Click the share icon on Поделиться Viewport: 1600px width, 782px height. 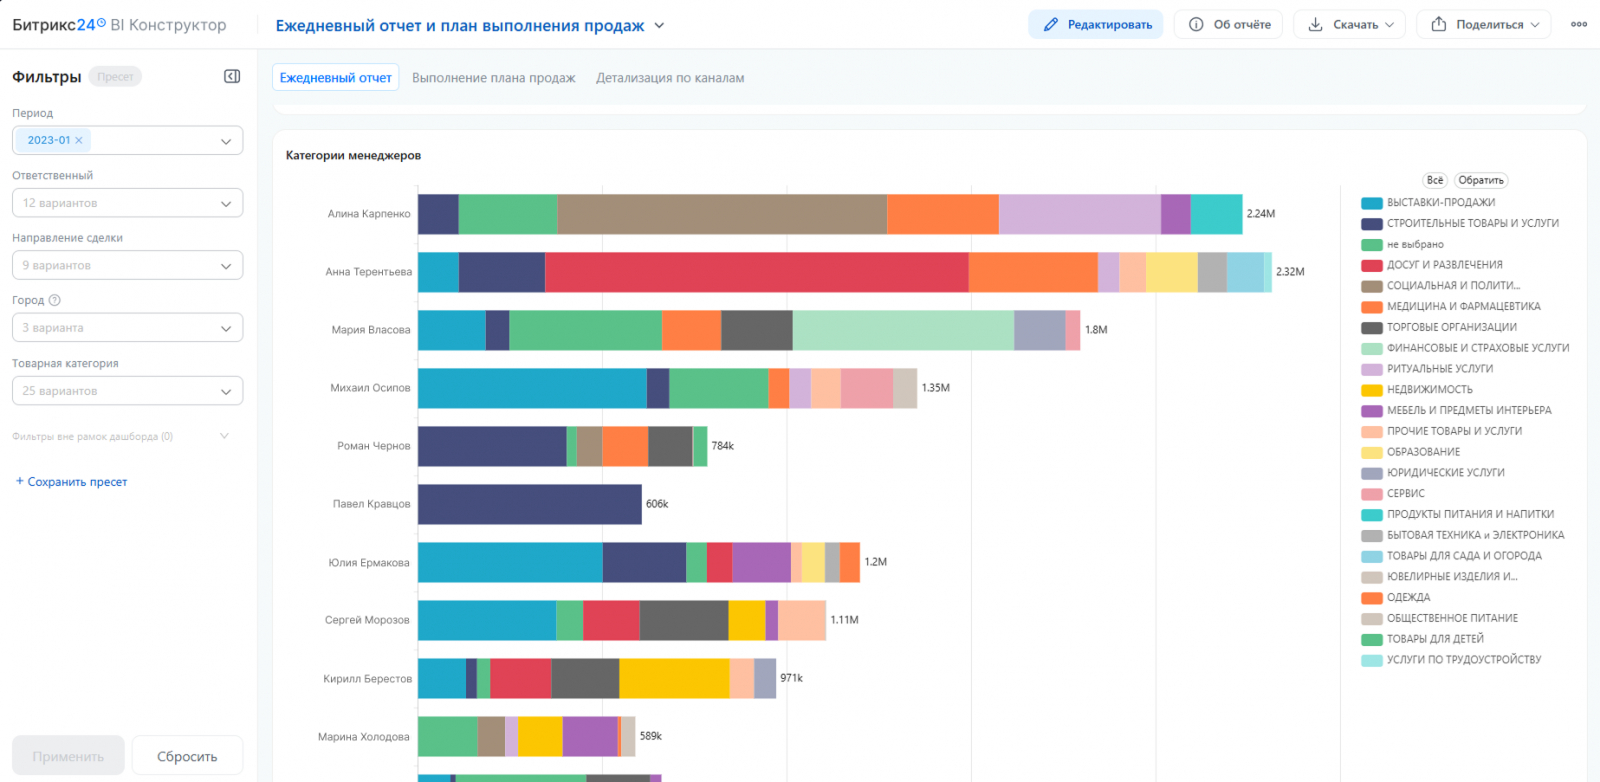tap(1439, 24)
